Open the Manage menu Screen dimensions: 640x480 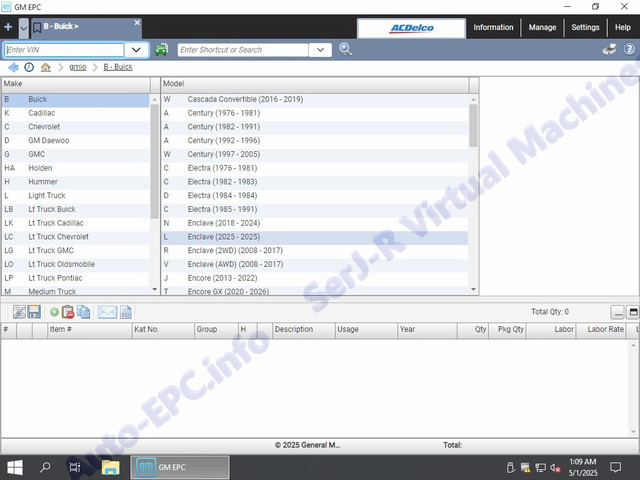coord(542,27)
